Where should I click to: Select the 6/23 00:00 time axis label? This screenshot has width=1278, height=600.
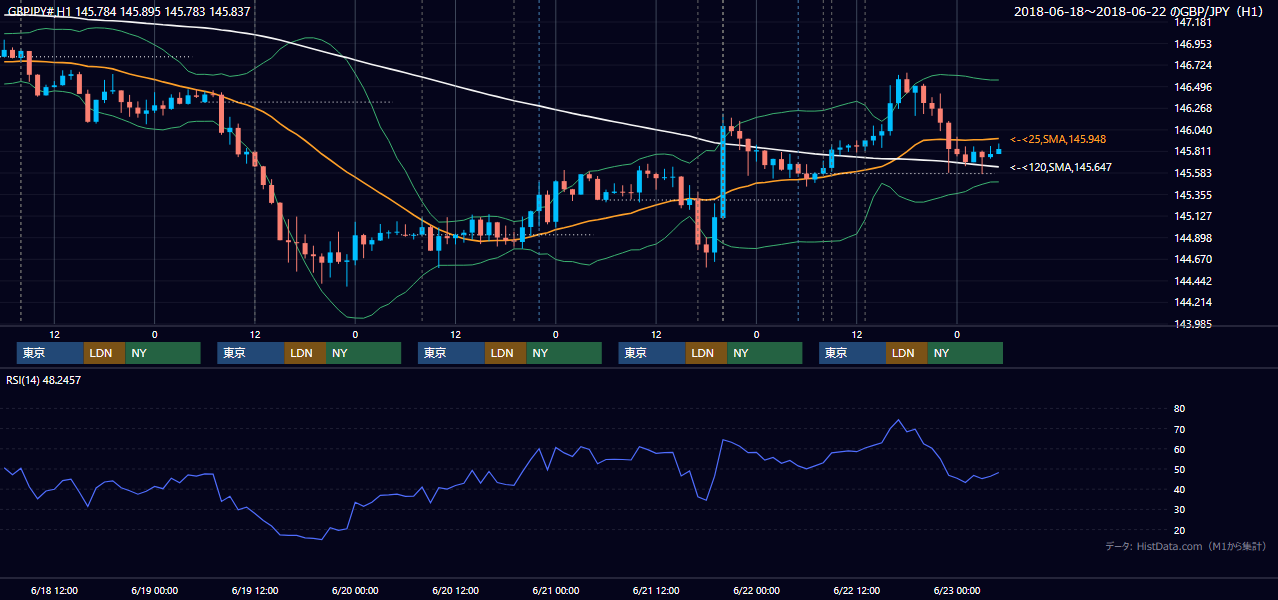click(957, 590)
